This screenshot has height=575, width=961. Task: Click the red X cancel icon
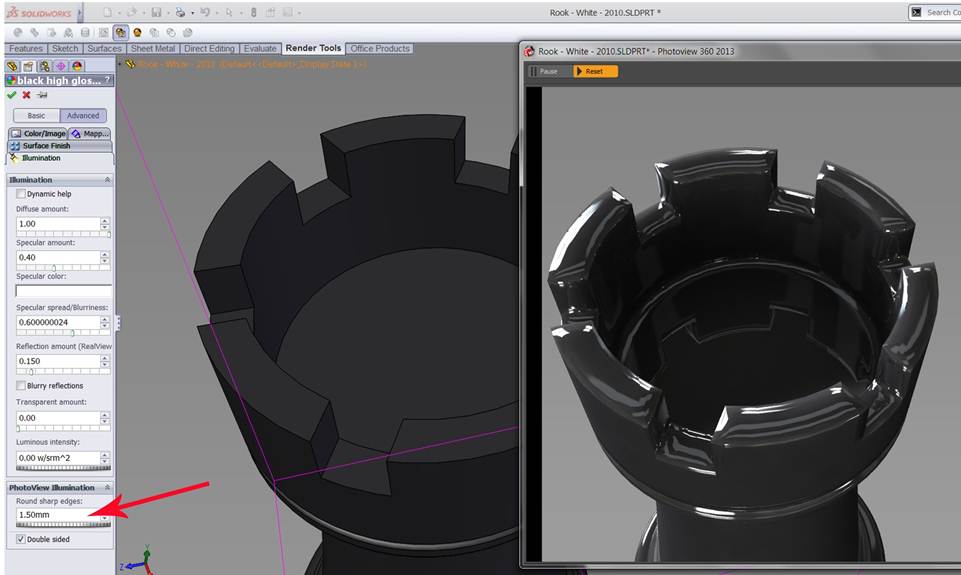click(26, 95)
